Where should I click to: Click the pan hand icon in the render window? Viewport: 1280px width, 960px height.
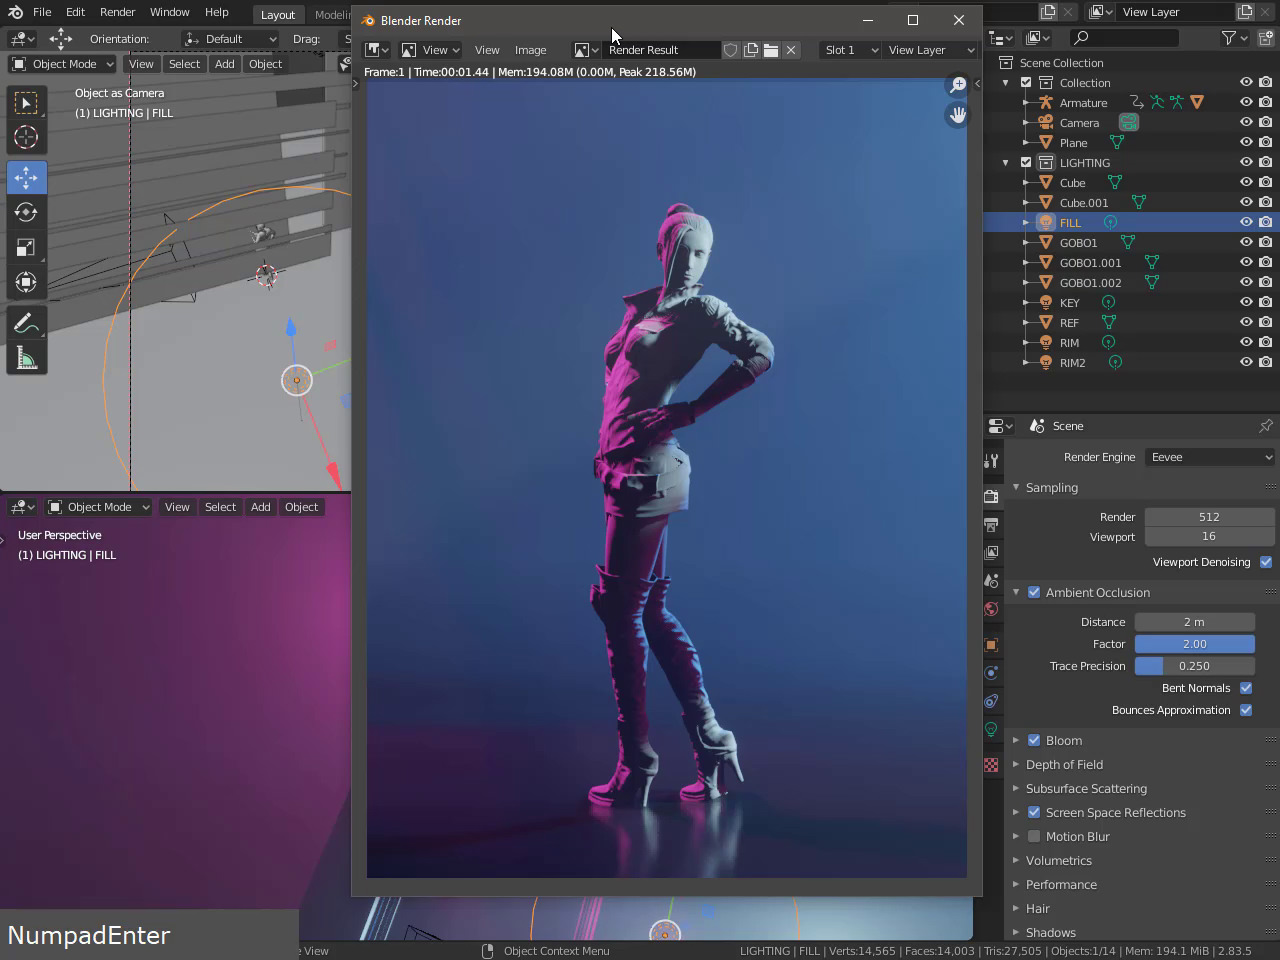point(957,115)
